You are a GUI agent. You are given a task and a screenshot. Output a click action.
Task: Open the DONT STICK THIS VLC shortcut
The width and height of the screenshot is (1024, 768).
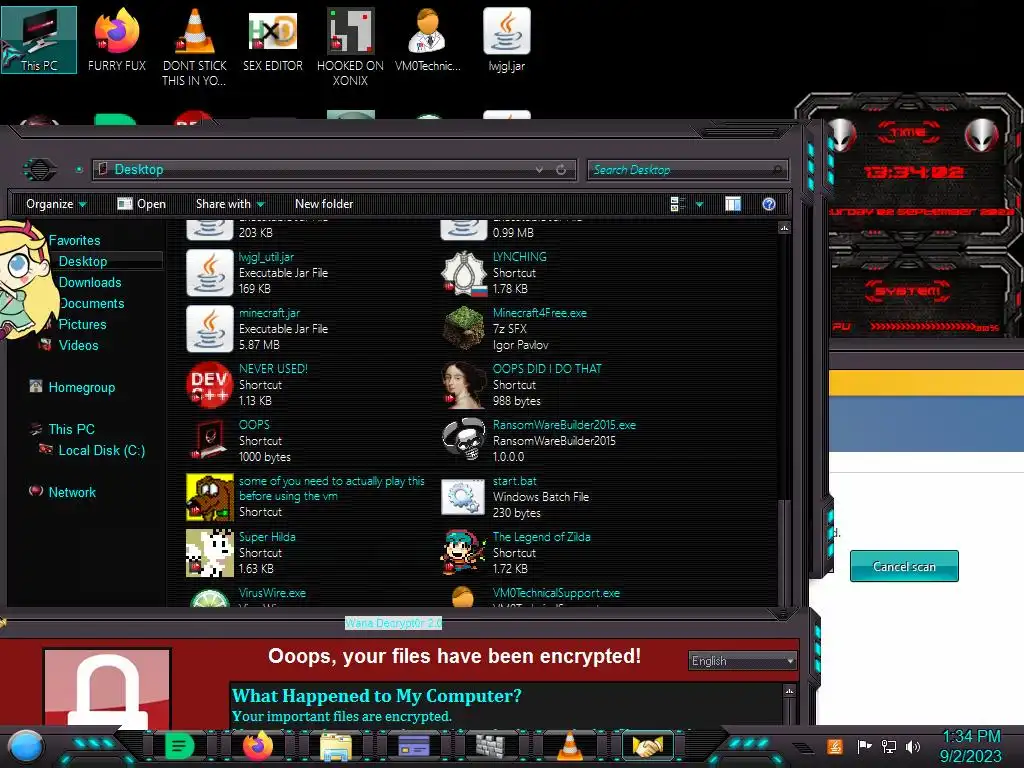(x=195, y=47)
